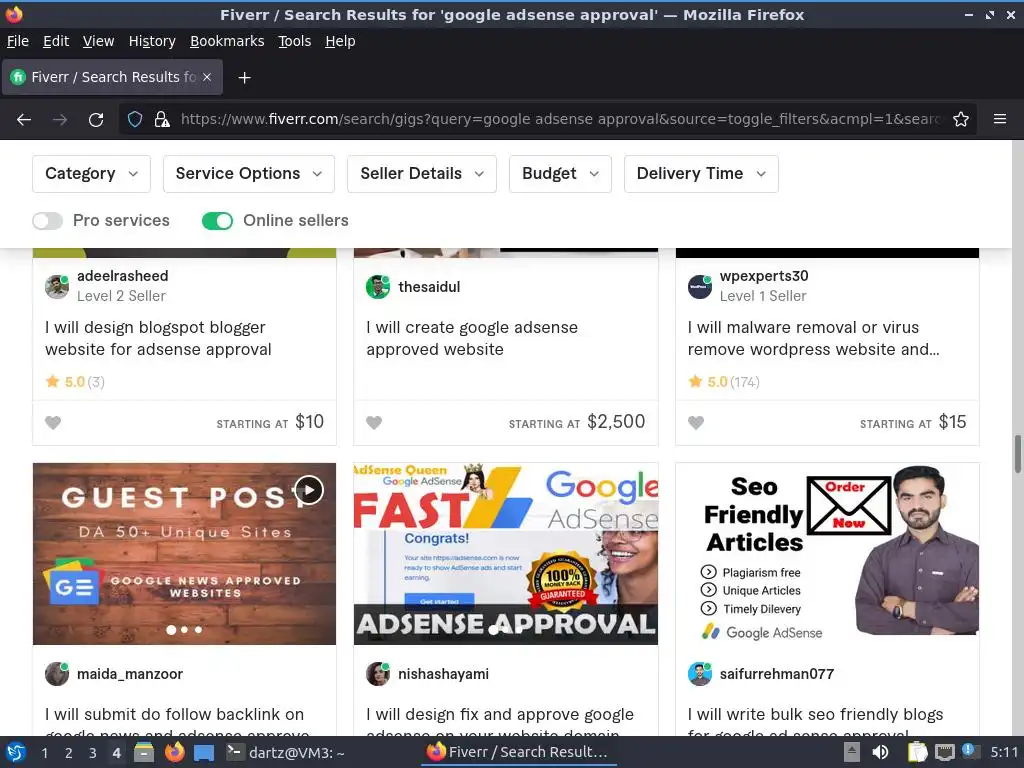Play the Guest Post gig video
The image size is (1024, 768).
(309, 490)
